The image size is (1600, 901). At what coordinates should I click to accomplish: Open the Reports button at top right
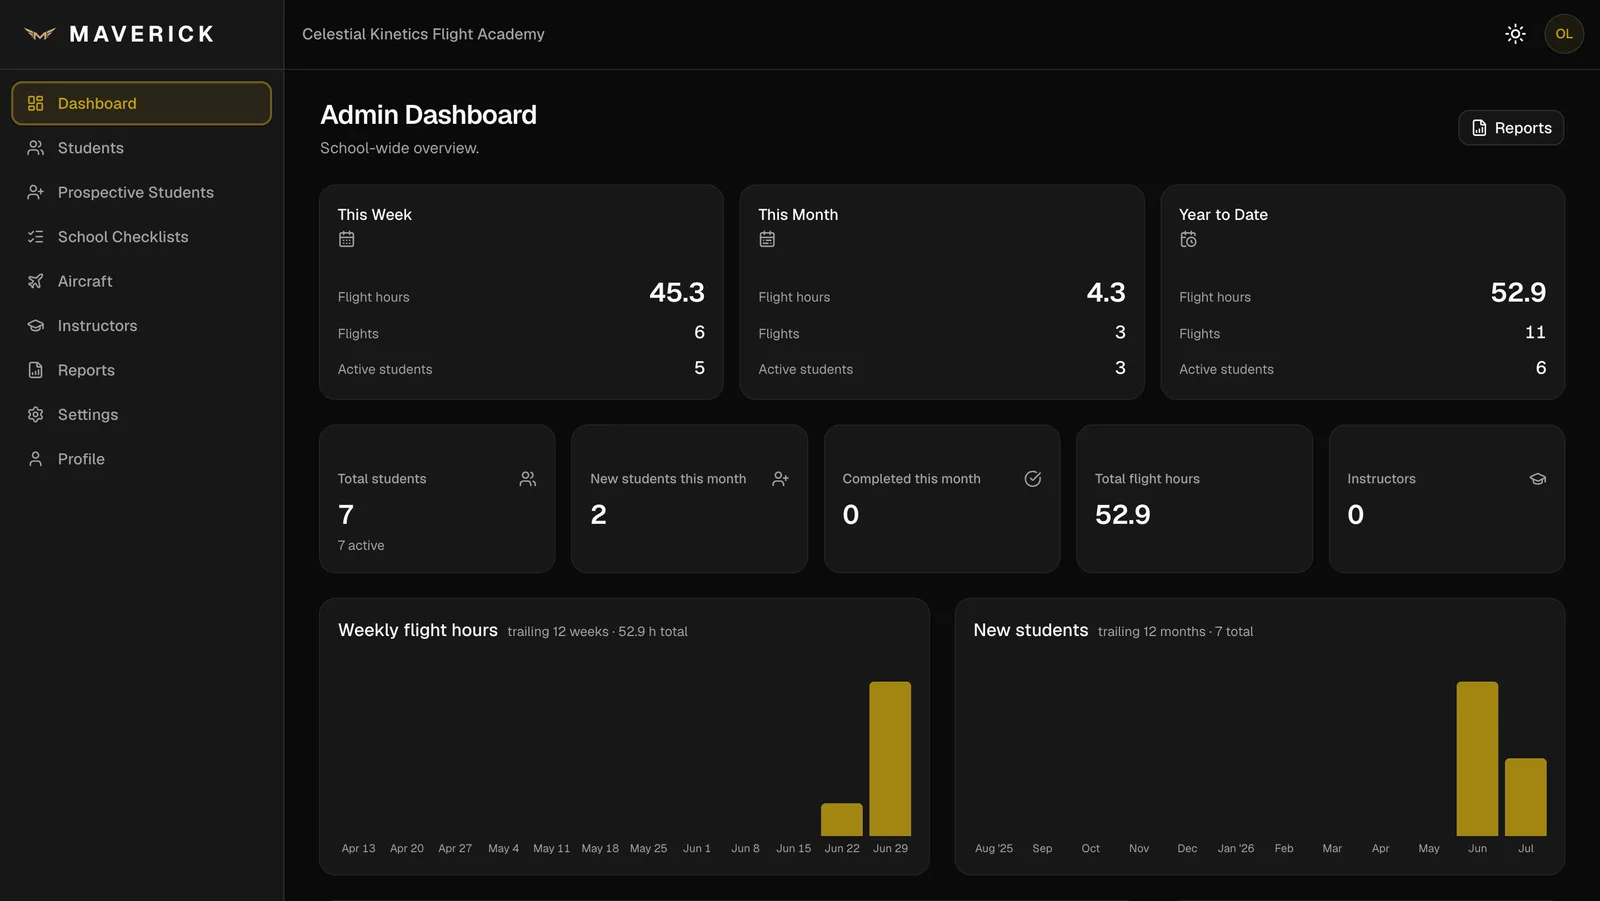pos(1511,128)
